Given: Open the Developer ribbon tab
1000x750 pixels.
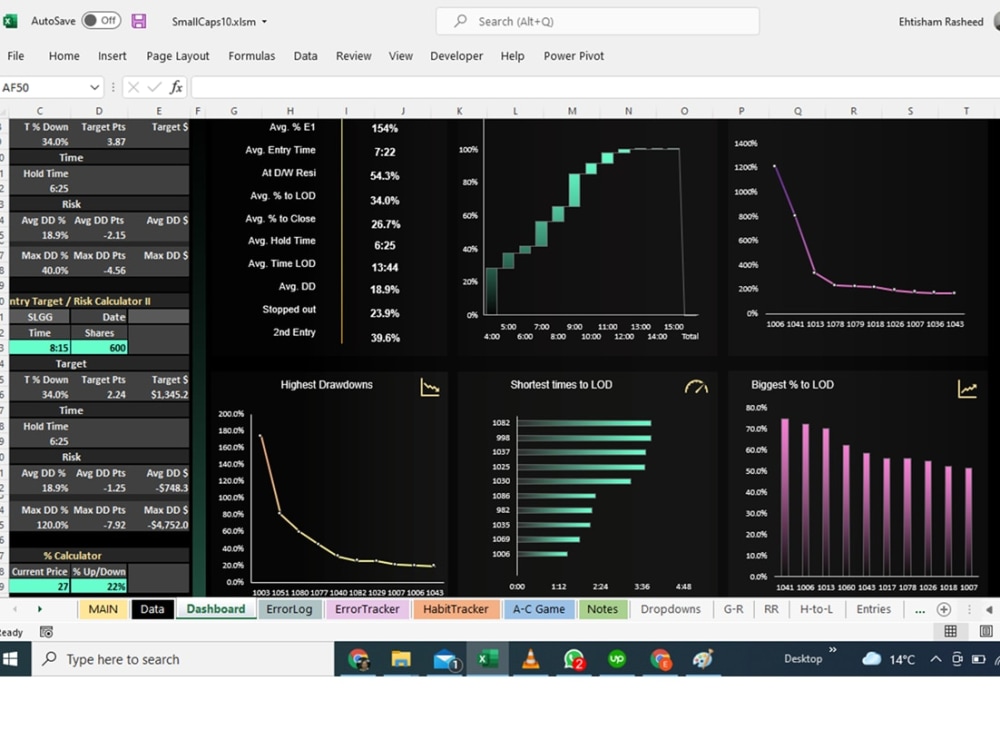Looking at the screenshot, I should coord(457,56).
